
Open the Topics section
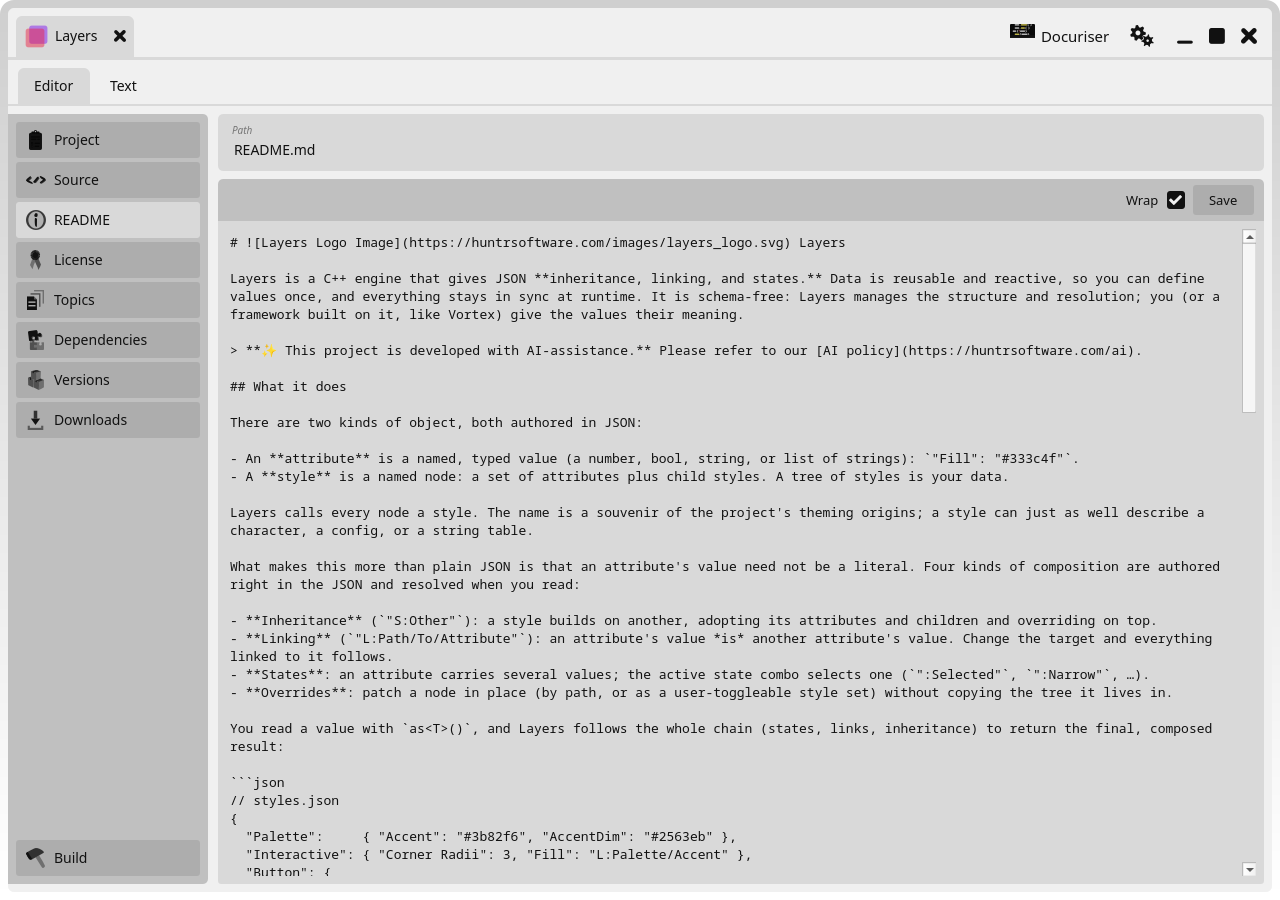pyautogui.click(x=108, y=300)
